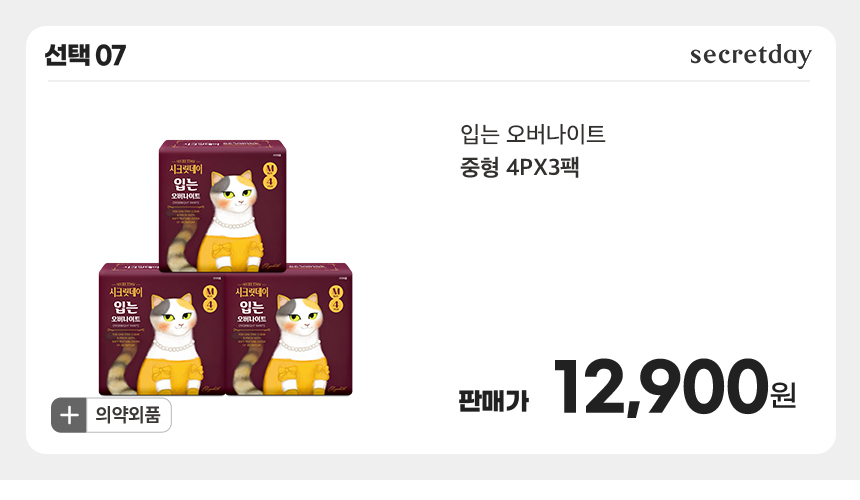Open the 의약외품 info badge
This screenshot has height=500, width=860.
[111, 415]
